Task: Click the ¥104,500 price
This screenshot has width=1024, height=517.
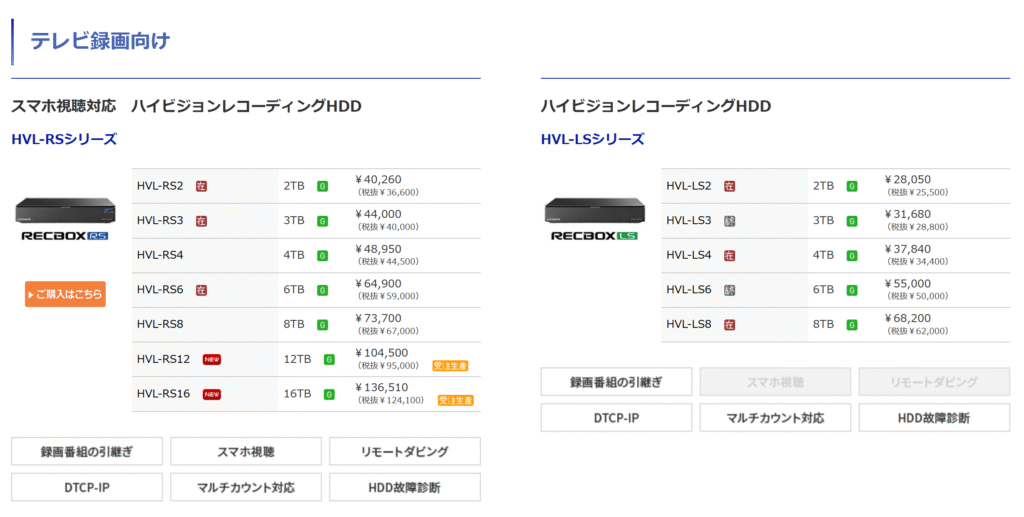Action: [381, 353]
